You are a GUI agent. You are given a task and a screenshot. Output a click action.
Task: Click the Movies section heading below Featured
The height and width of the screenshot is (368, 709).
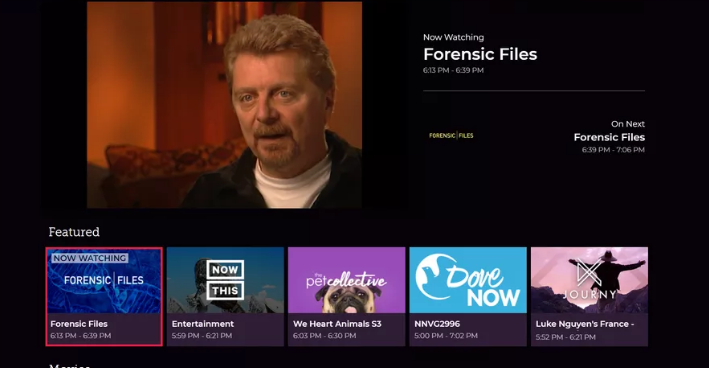click(x=70, y=365)
